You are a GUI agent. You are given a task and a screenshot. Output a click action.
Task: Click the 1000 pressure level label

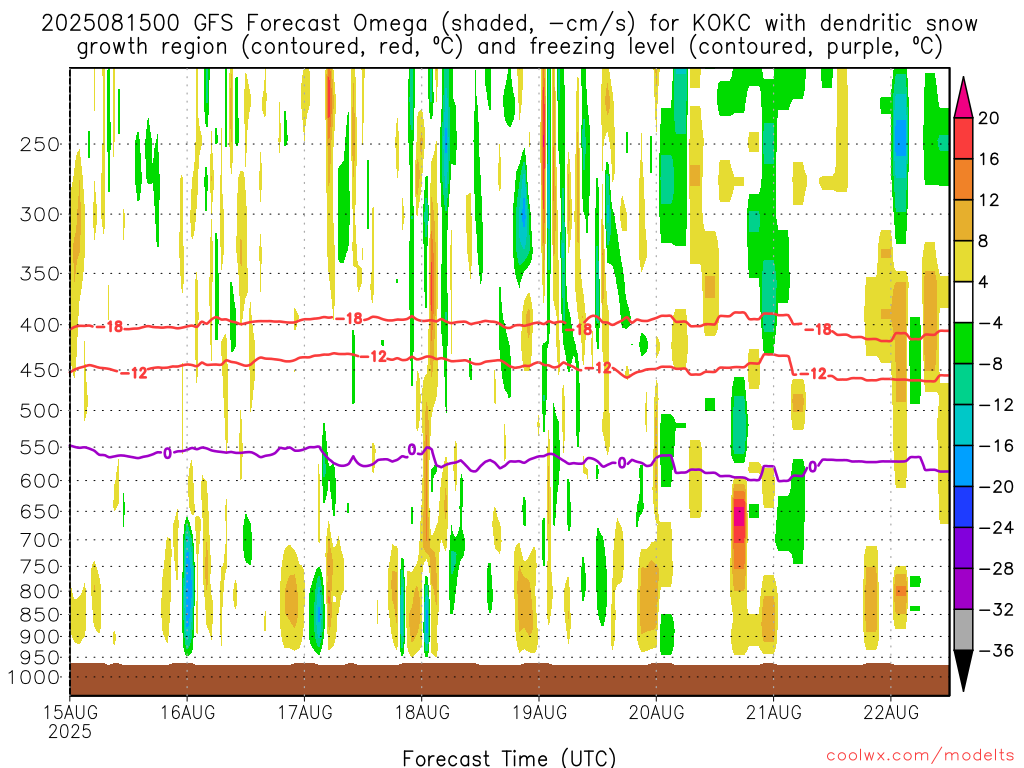(x=34, y=678)
